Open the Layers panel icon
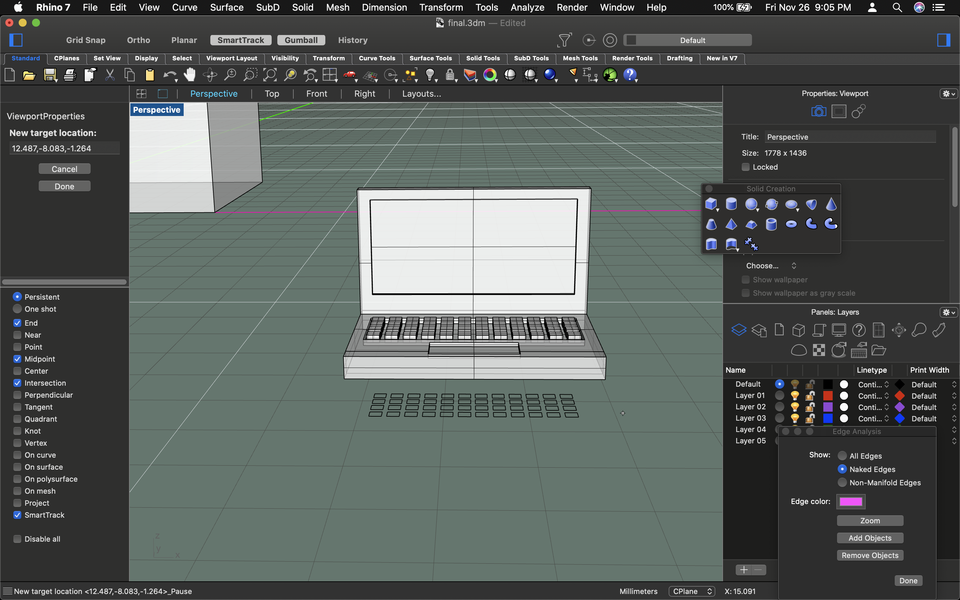This screenshot has height=600, width=960. pos(739,330)
